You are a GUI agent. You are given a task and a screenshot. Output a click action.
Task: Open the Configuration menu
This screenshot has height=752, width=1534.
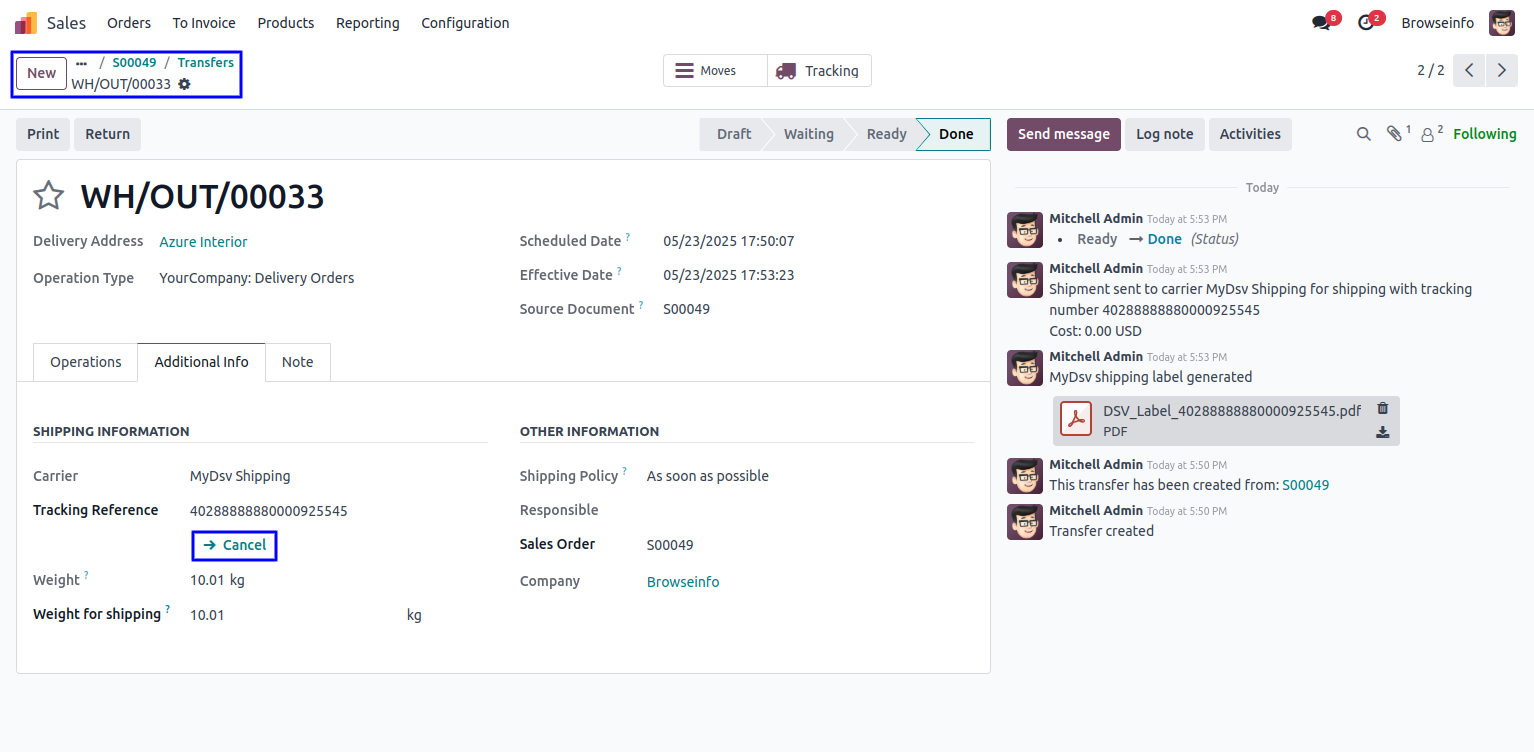[465, 23]
